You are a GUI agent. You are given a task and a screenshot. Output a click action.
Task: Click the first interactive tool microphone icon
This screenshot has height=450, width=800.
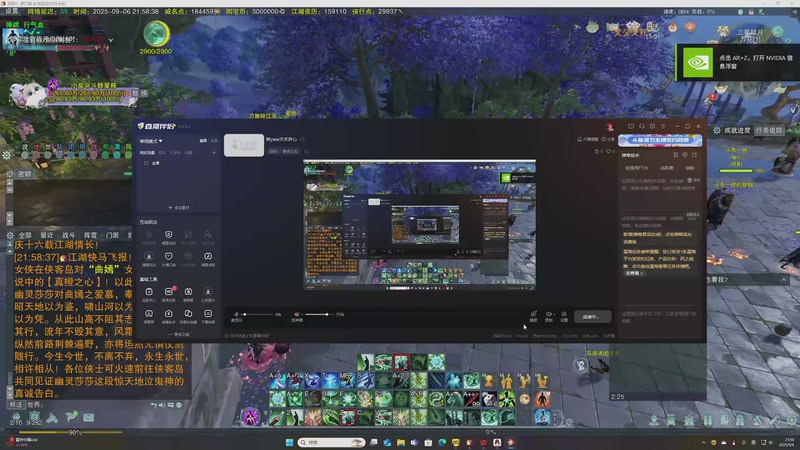[149, 237]
